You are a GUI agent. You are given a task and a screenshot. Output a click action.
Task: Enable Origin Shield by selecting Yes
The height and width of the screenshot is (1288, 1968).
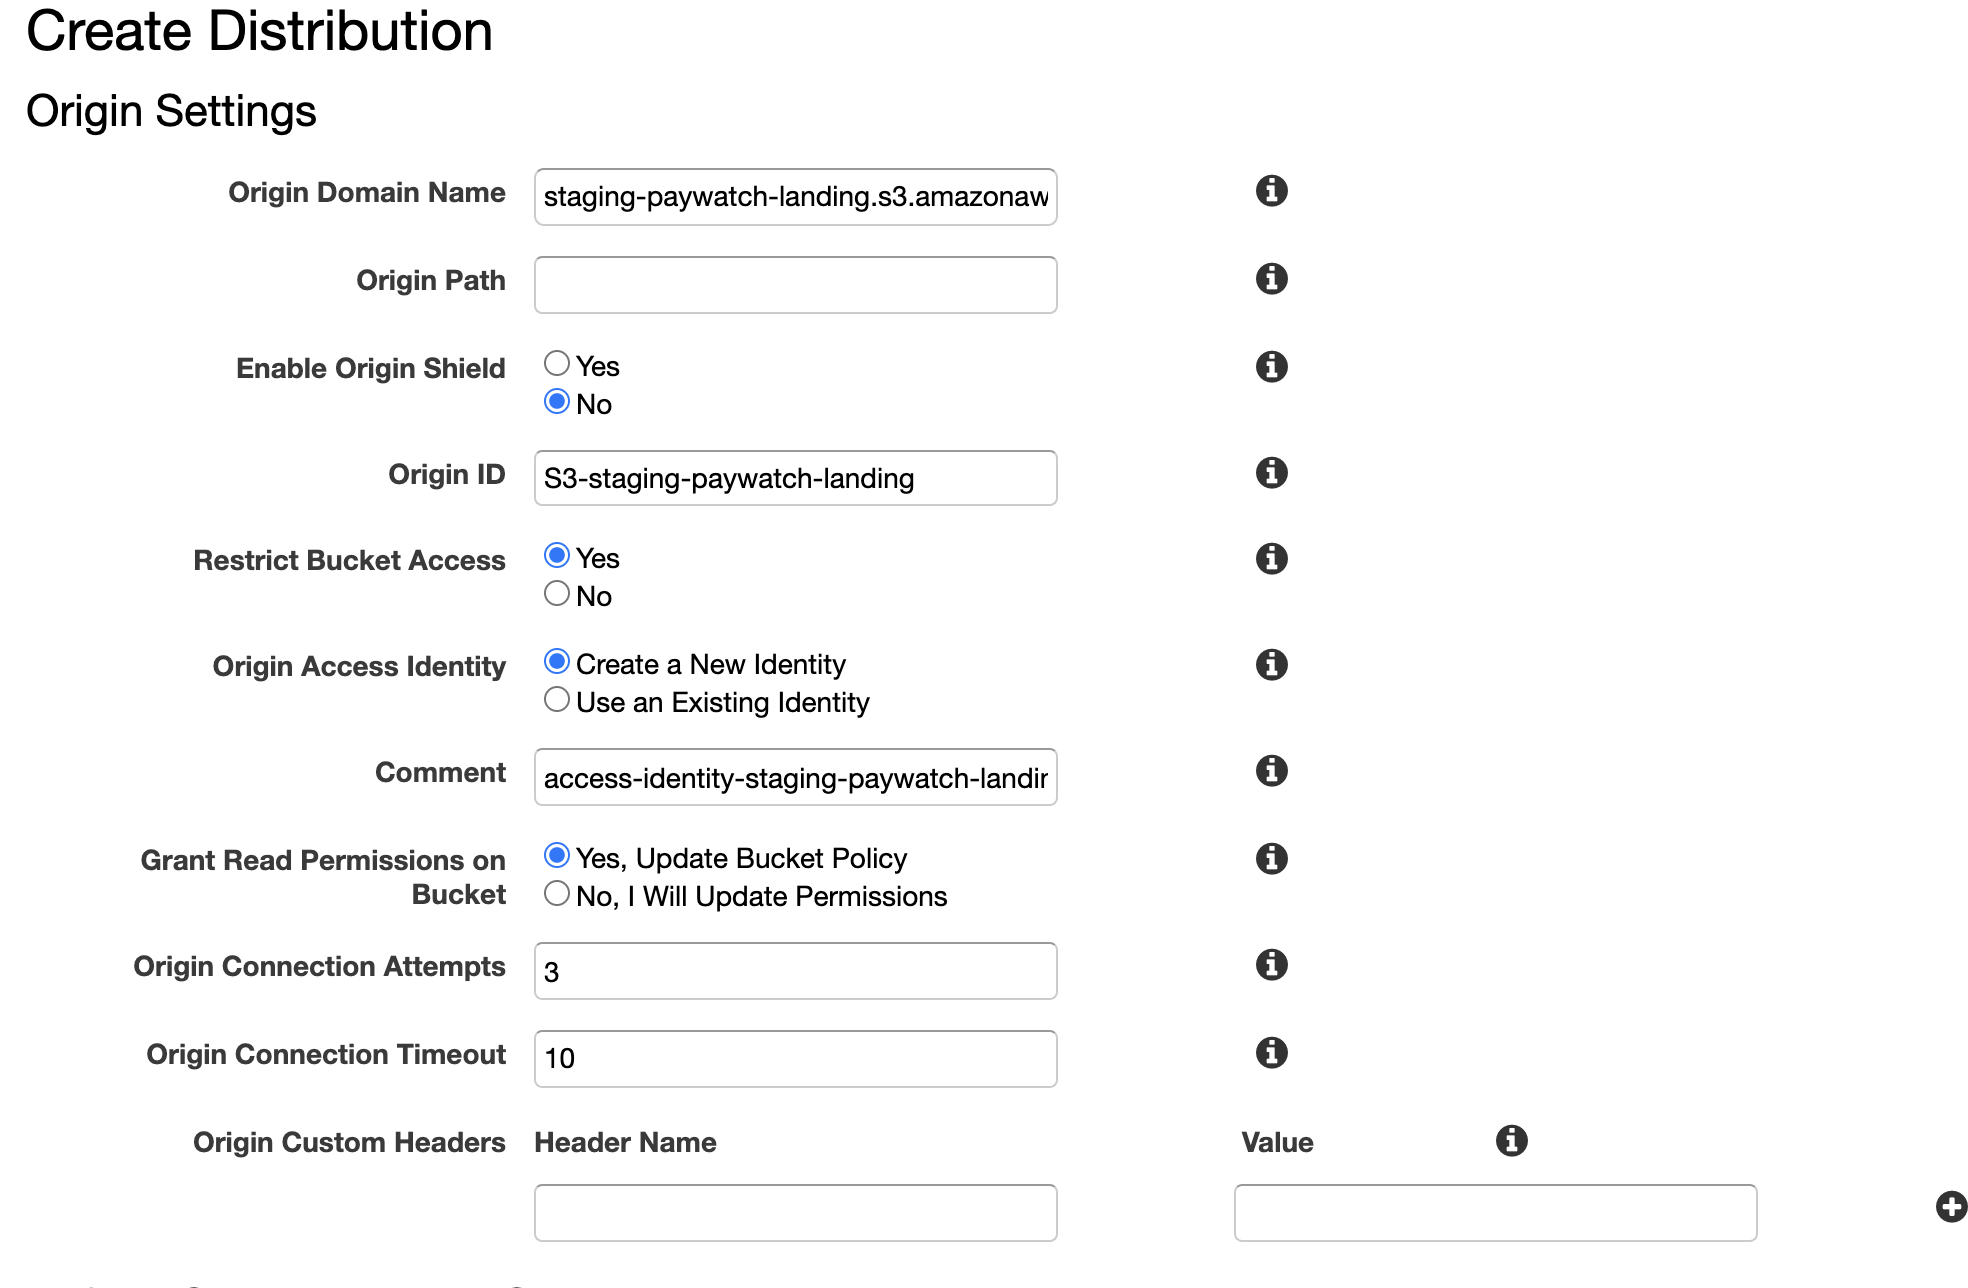pos(557,363)
